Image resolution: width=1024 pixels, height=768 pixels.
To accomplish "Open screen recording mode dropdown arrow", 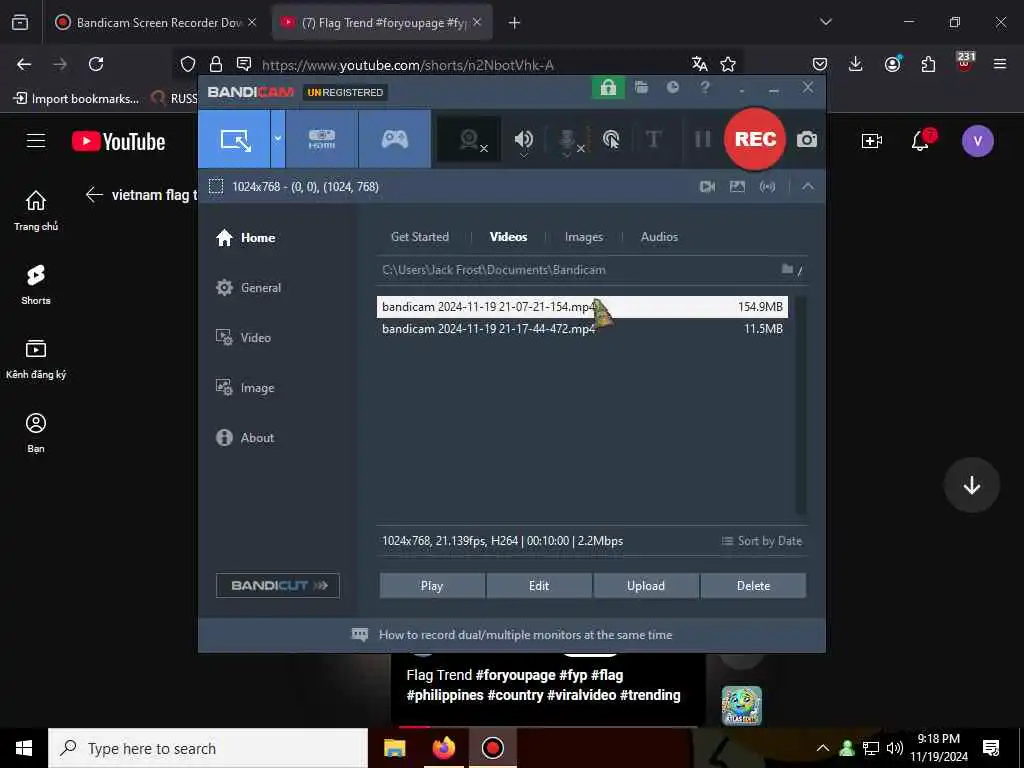I will [278, 139].
